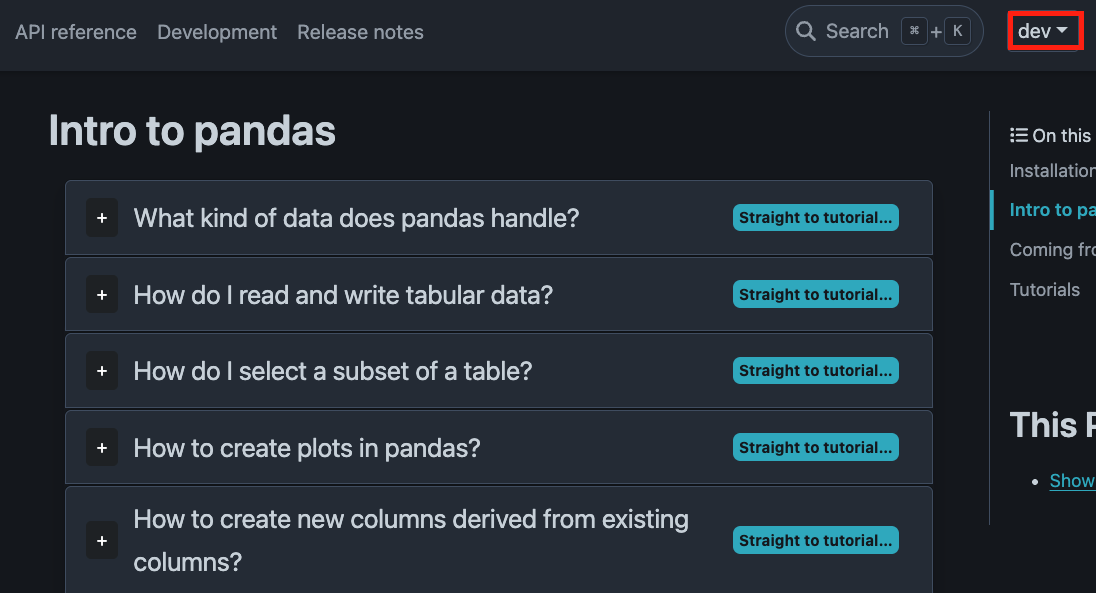The height and width of the screenshot is (593, 1096).
Task: Click Straight to tutorial for new columns
Action: tap(816, 541)
